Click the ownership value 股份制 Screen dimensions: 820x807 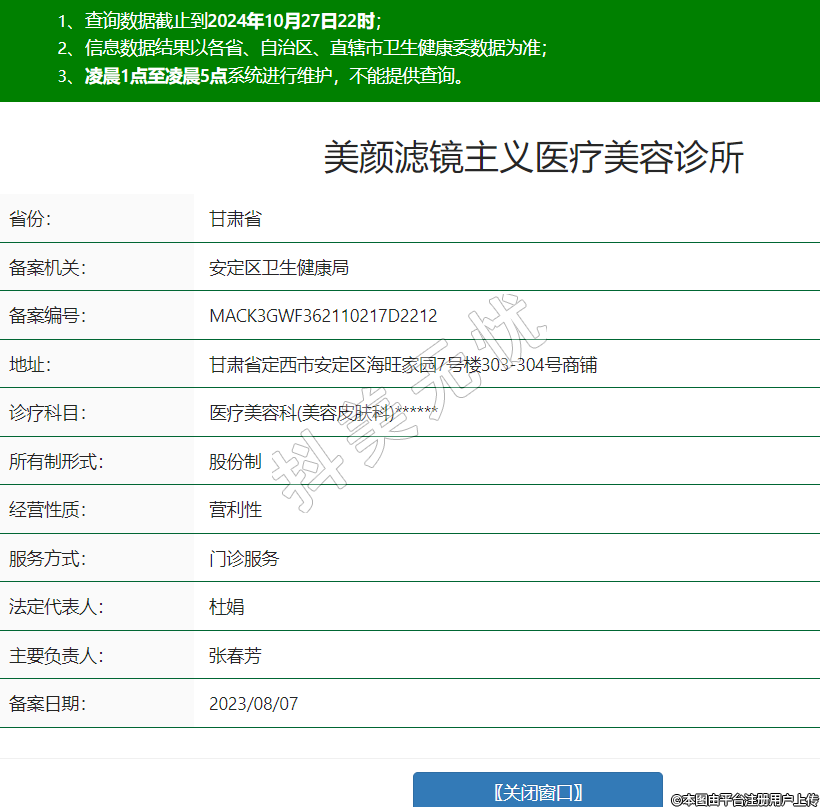235,461
